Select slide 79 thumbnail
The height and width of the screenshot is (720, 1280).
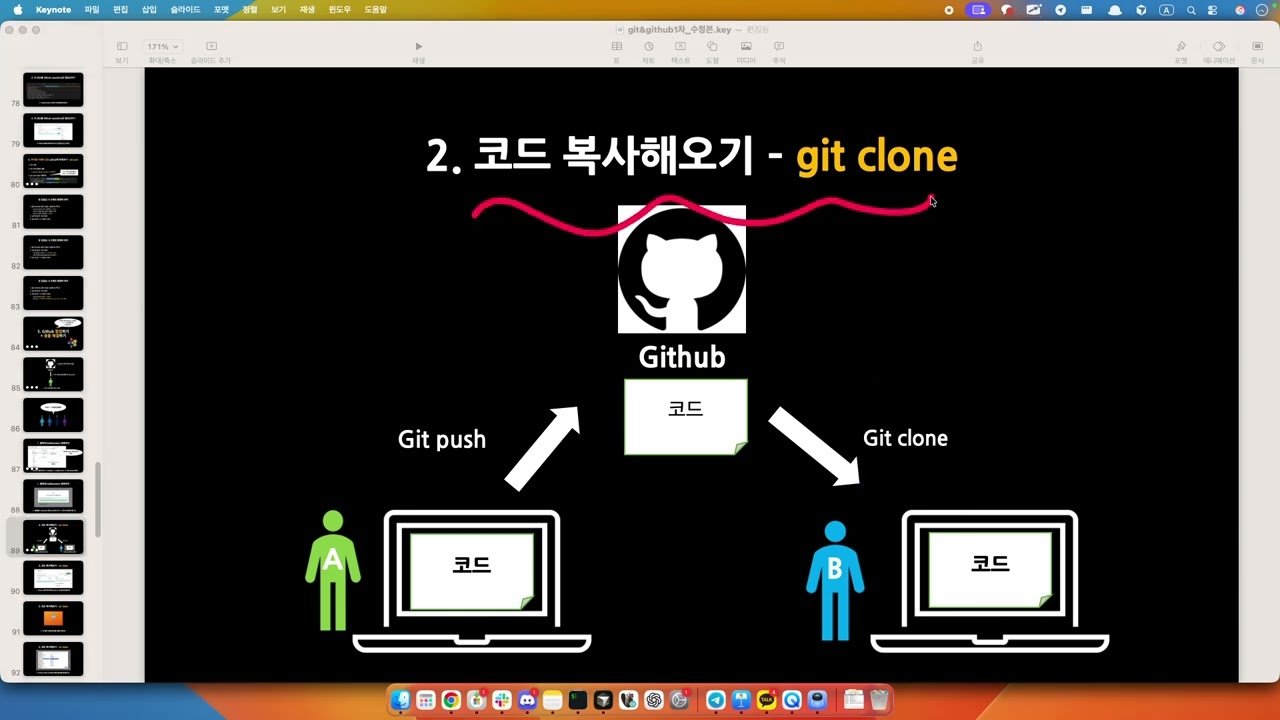(x=53, y=130)
